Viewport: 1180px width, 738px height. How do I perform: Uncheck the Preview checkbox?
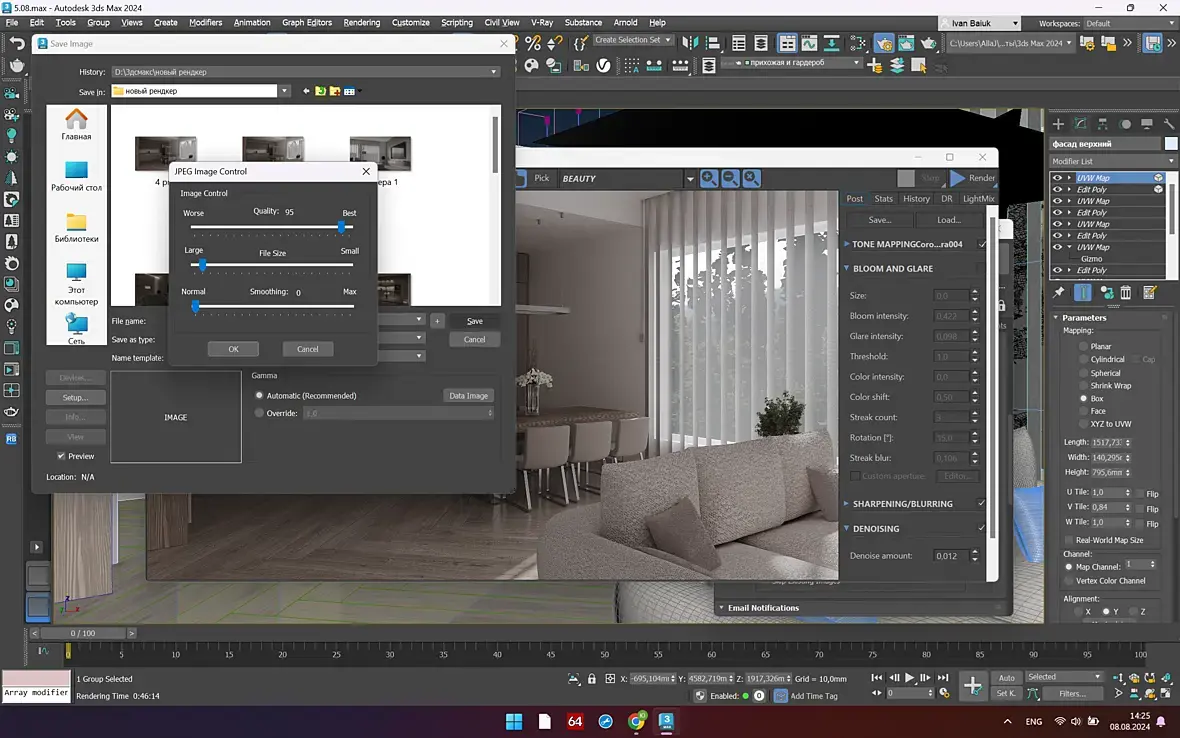(x=61, y=456)
